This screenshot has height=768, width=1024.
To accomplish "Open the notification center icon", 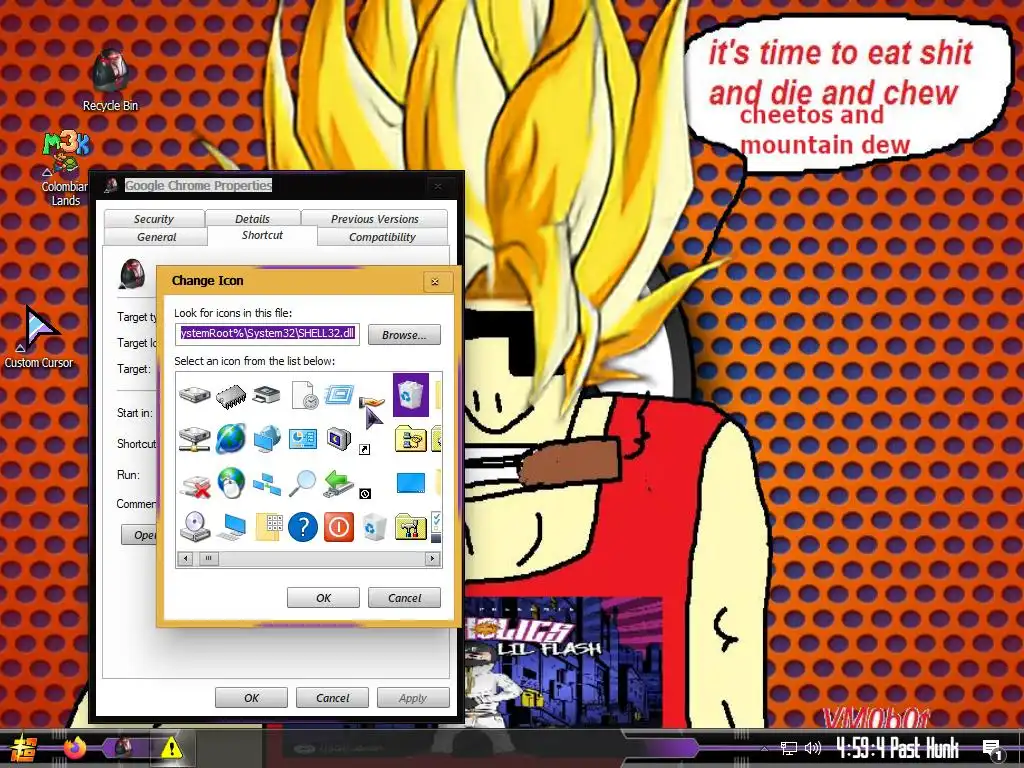I will coord(993,750).
